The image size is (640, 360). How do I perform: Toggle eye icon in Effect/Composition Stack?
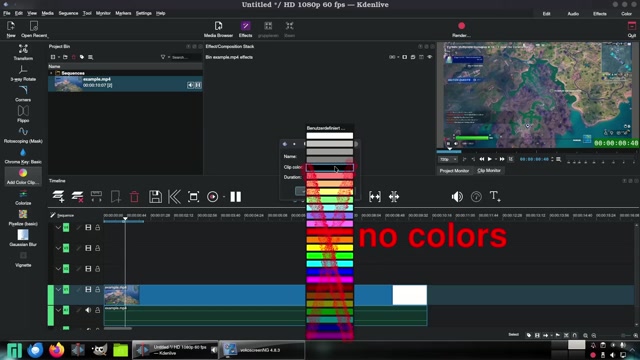[429, 57]
